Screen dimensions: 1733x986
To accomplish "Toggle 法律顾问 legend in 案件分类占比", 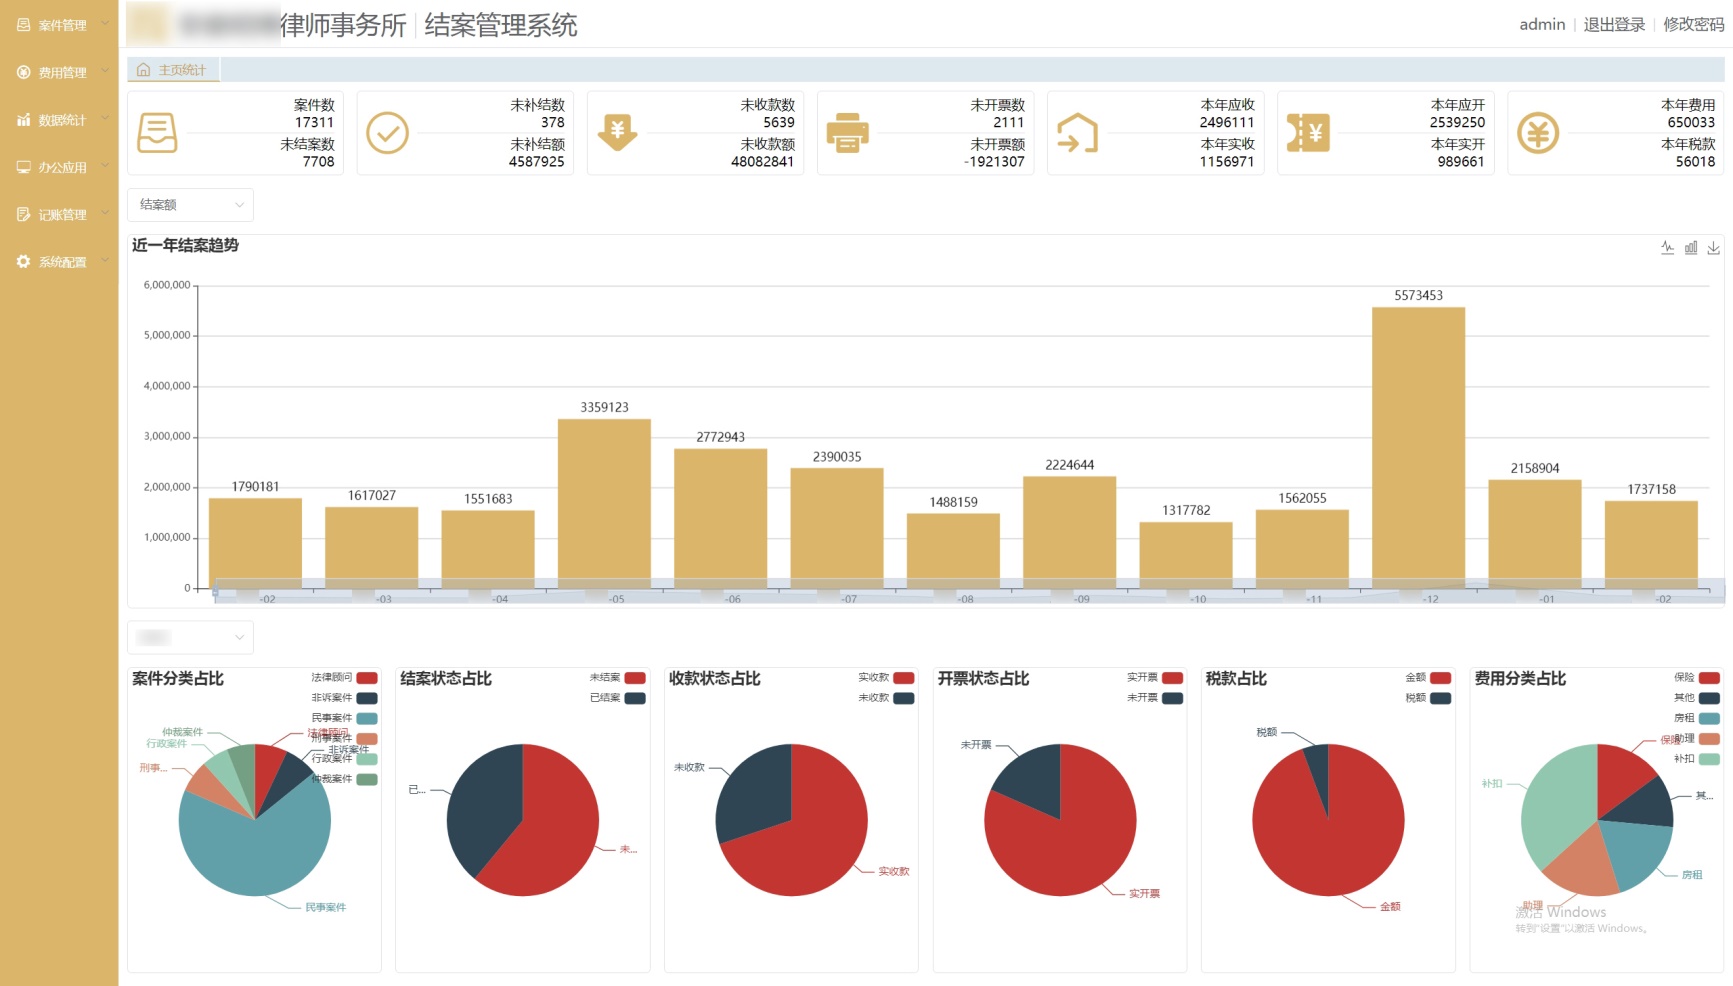I will [344, 678].
